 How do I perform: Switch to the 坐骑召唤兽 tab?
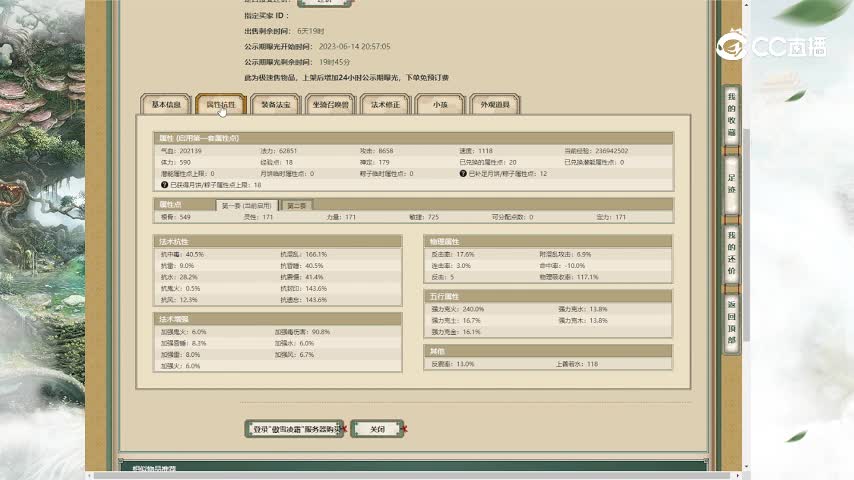(x=330, y=104)
